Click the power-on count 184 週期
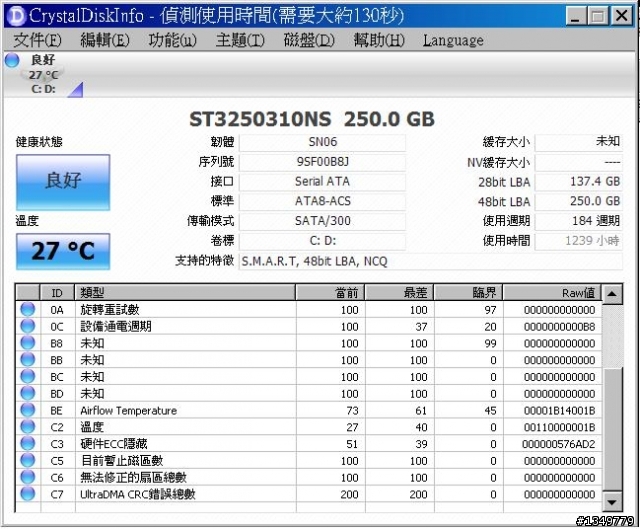This screenshot has width=640, height=529. (579, 221)
